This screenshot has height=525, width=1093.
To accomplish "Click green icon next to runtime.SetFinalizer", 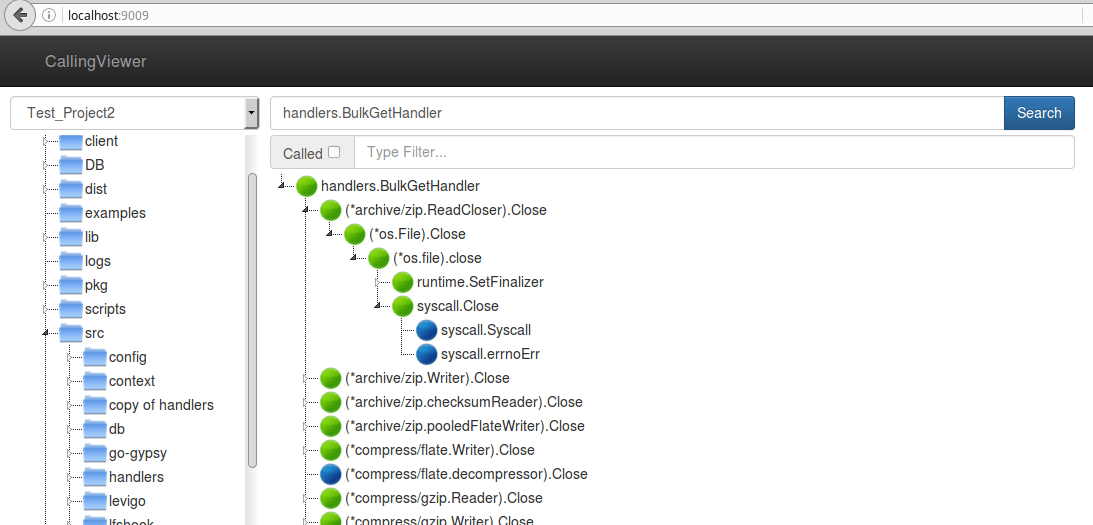I will [403, 282].
